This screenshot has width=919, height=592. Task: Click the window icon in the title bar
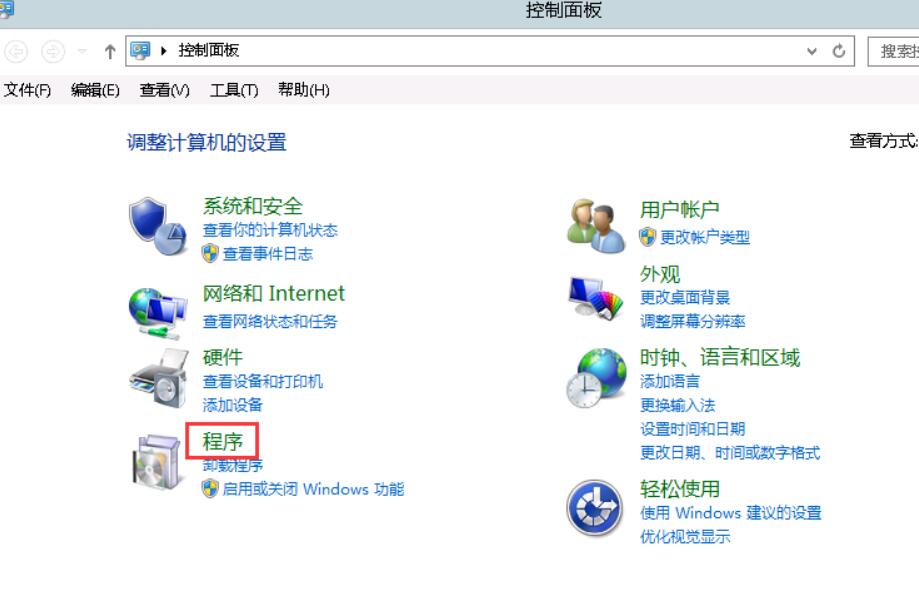tap(6, 9)
